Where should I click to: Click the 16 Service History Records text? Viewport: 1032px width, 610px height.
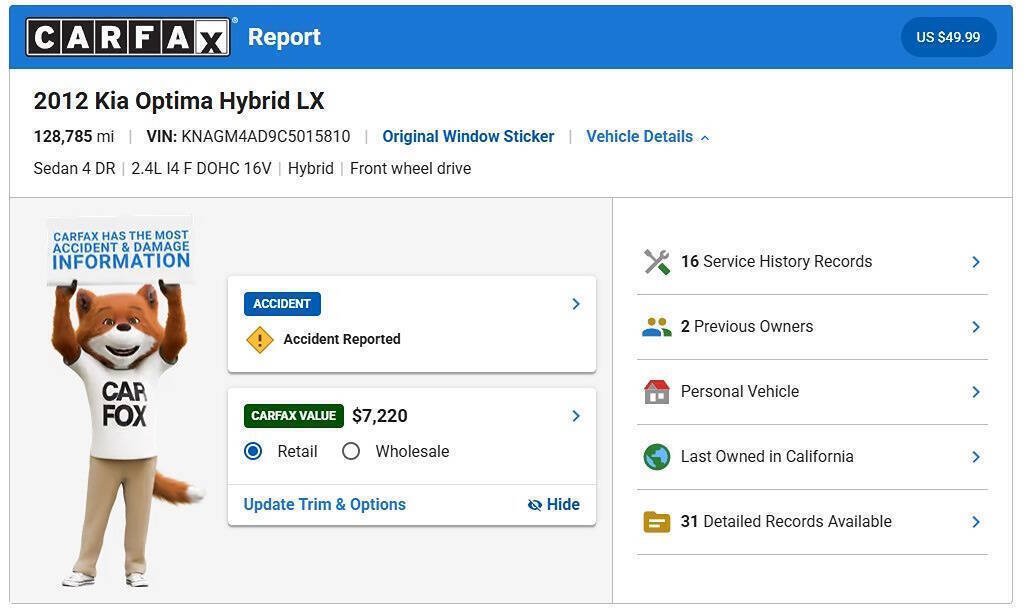click(777, 261)
